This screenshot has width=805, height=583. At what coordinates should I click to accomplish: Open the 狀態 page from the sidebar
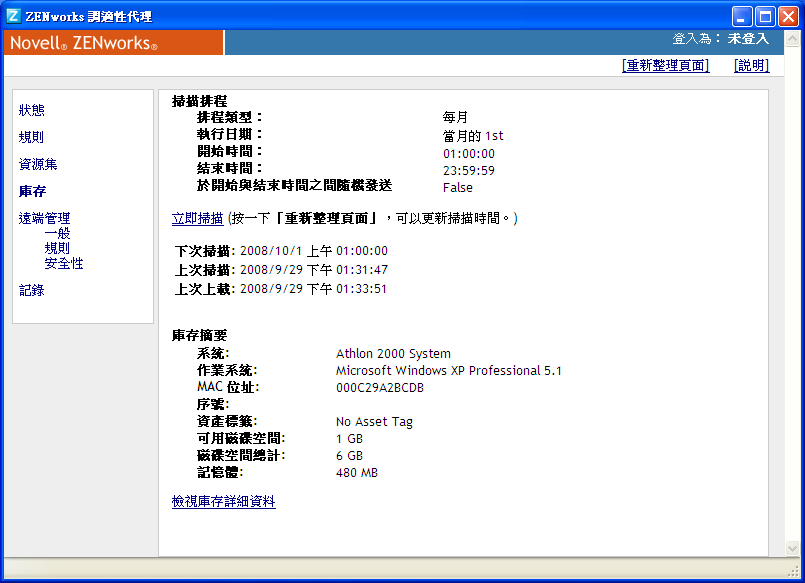point(31,110)
